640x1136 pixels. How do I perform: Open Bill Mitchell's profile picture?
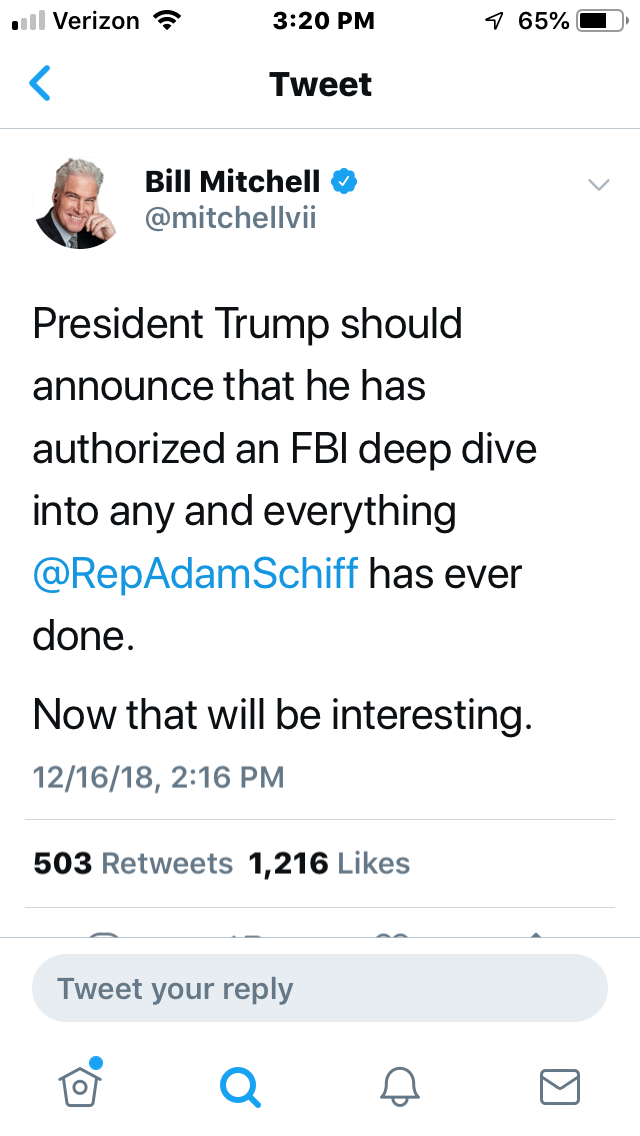point(77,203)
